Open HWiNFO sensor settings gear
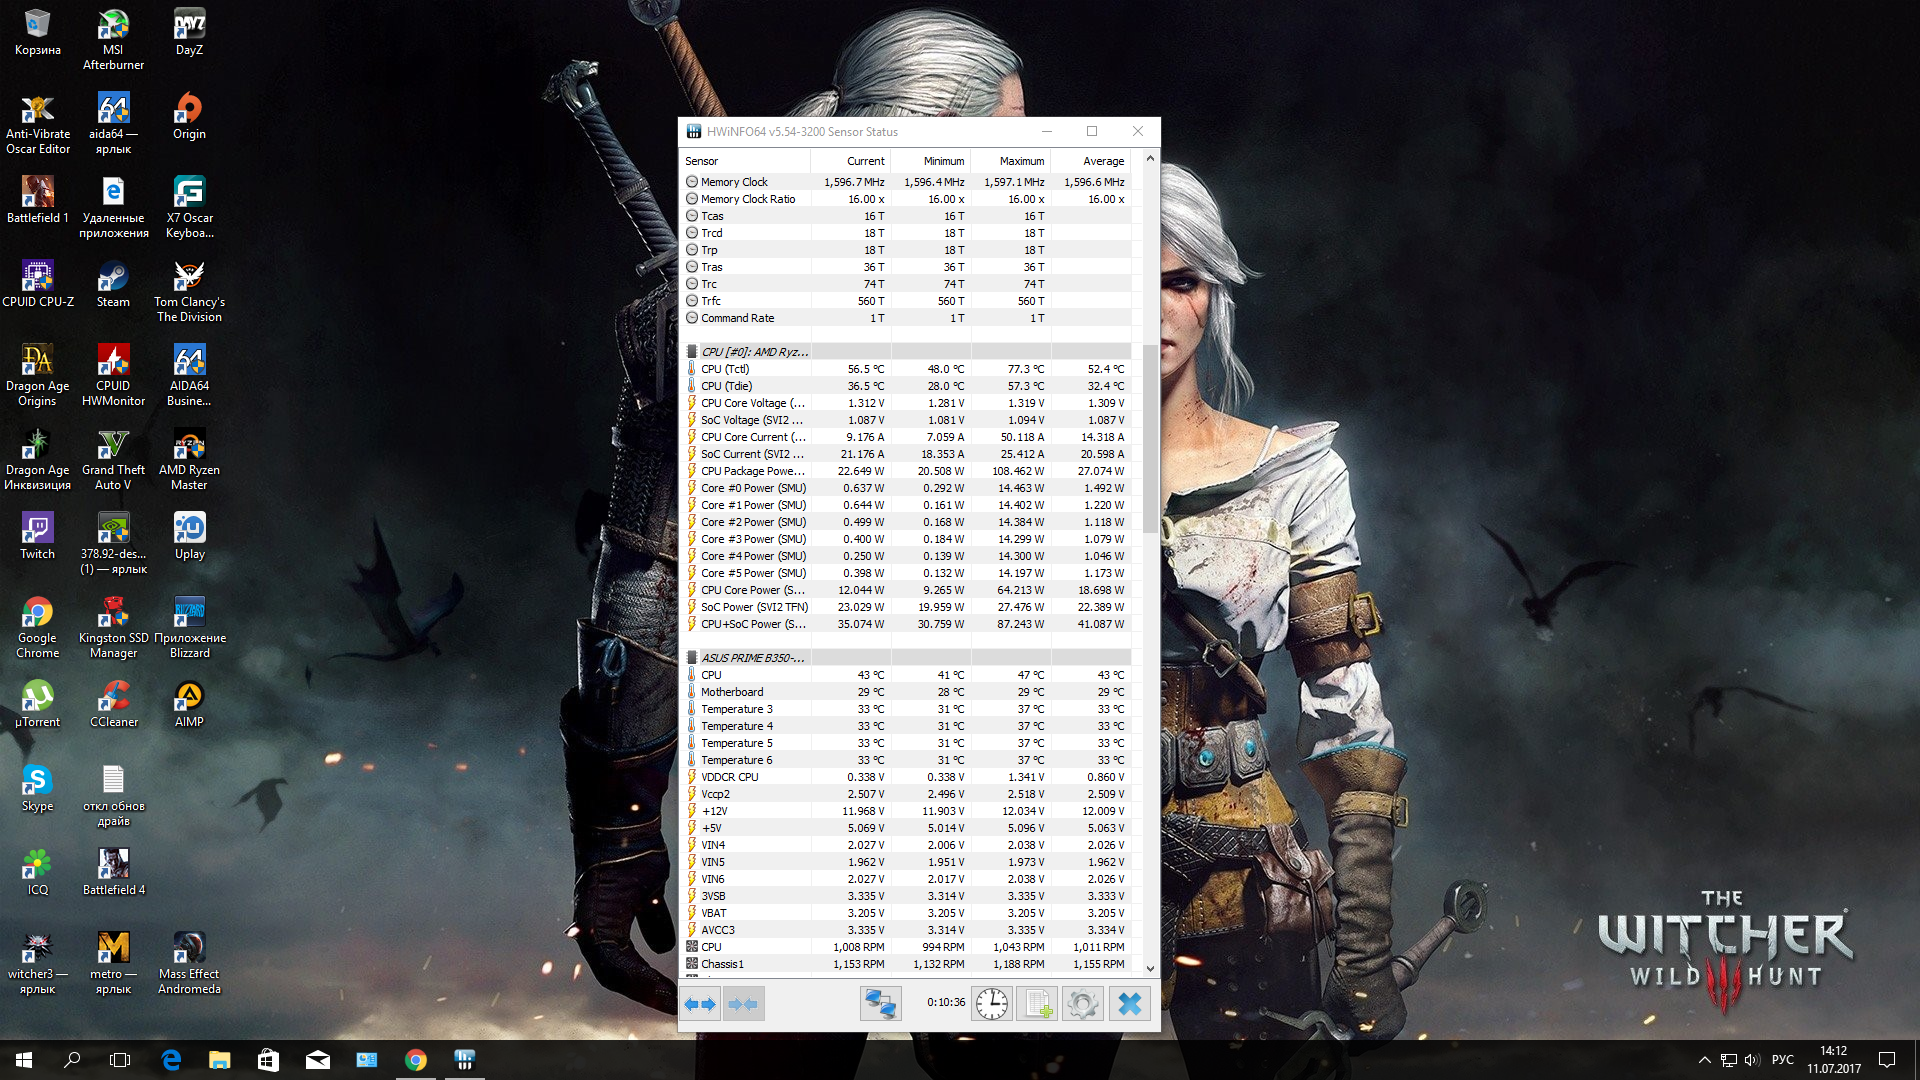 click(x=1082, y=1003)
